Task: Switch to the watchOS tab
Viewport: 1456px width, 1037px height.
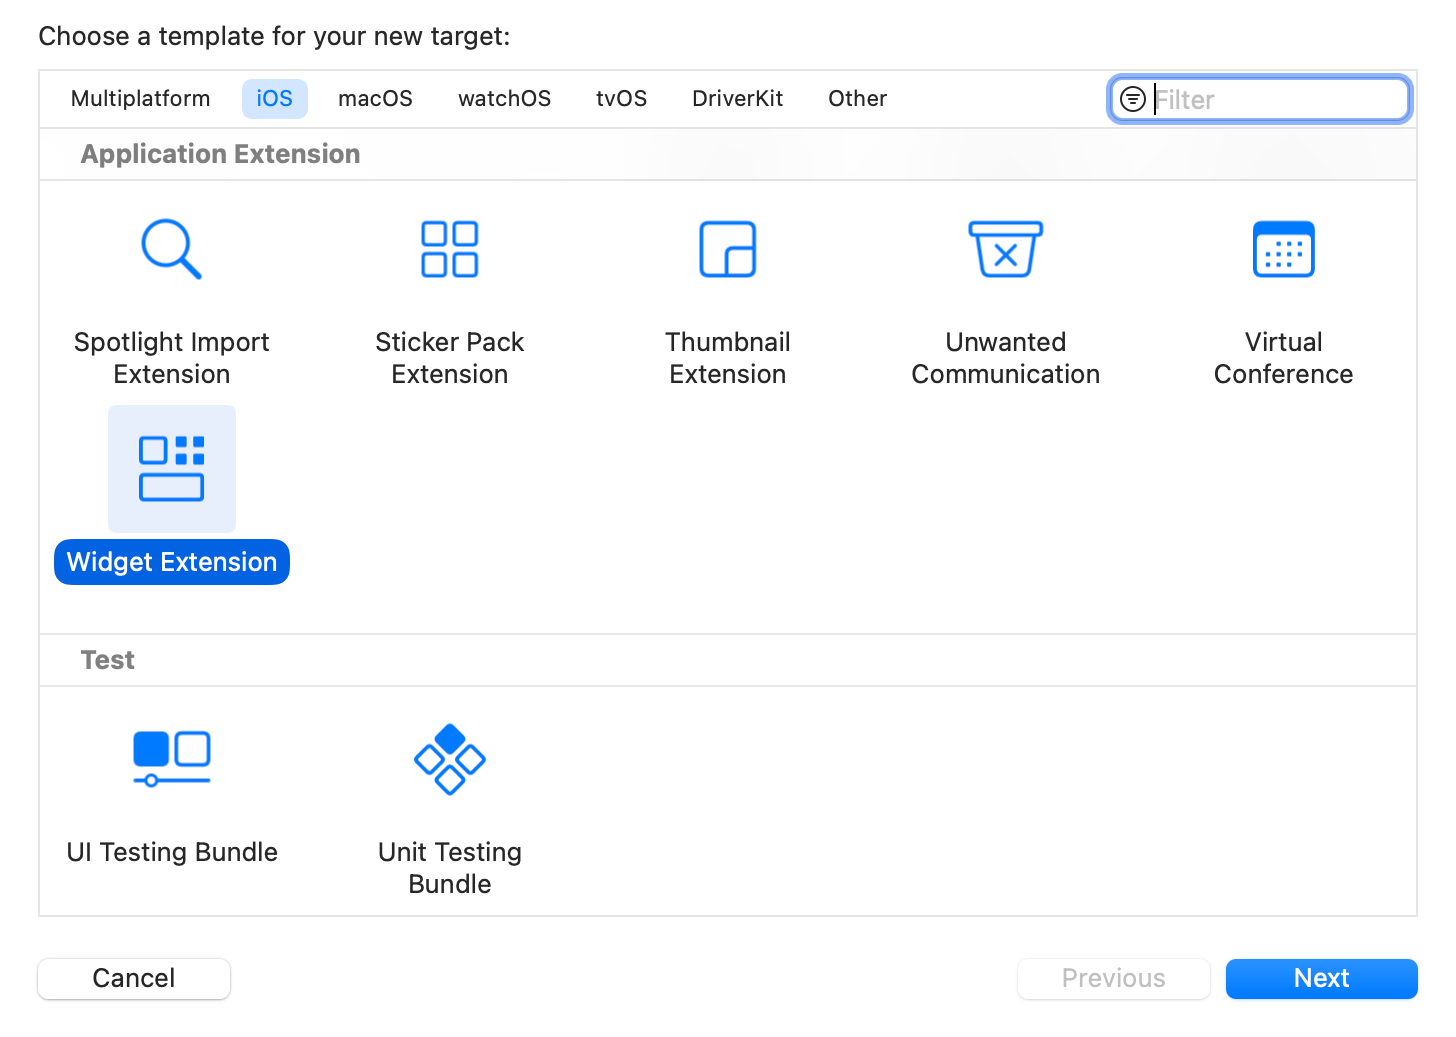Action: coord(504,99)
